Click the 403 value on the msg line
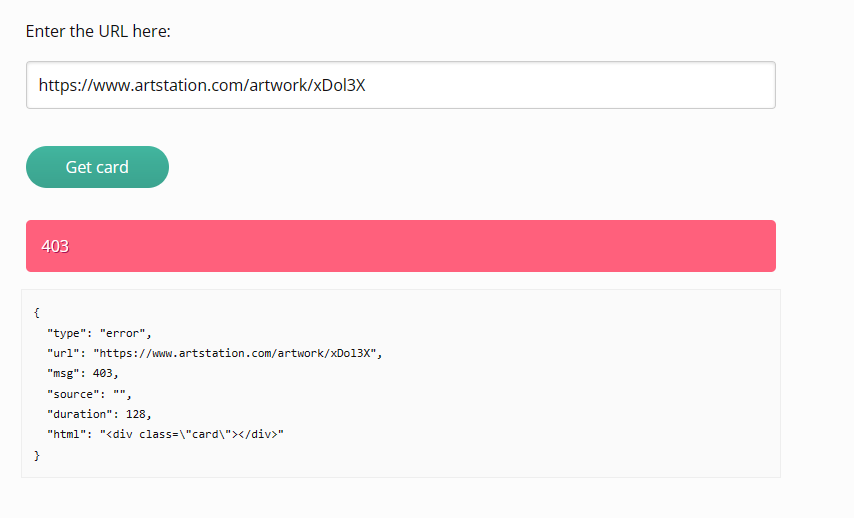 tap(102, 374)
